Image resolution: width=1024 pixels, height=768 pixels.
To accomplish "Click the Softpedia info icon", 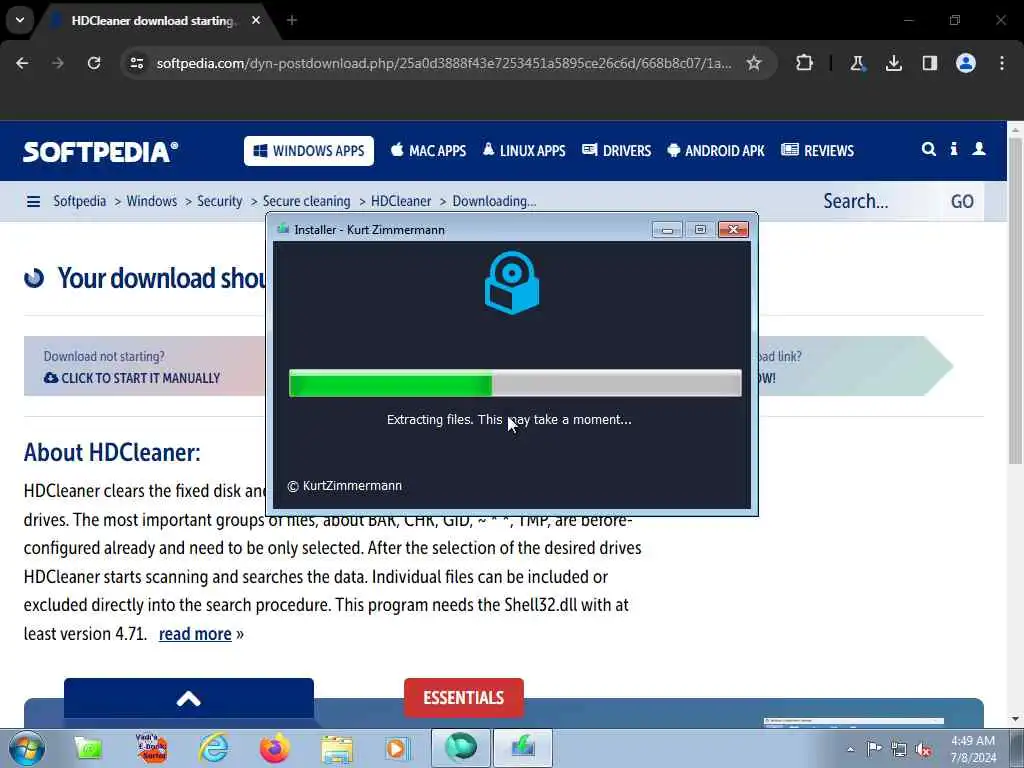I will pos(954,150).
